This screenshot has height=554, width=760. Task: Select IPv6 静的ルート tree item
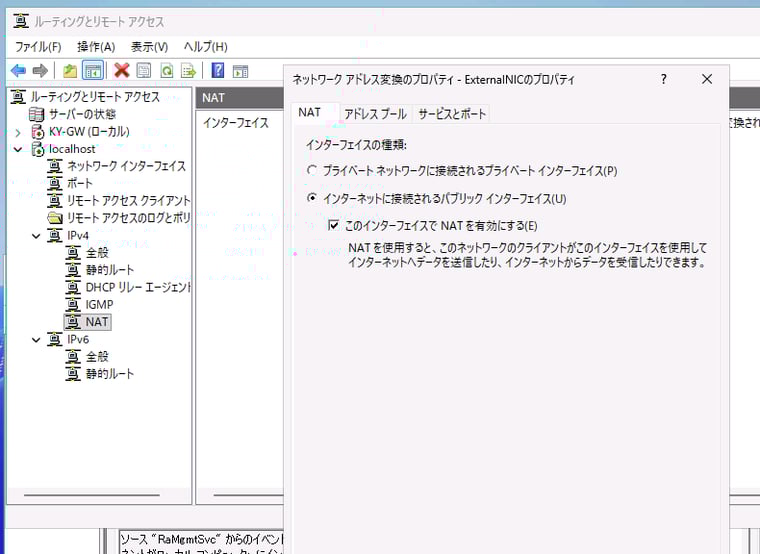point(110,374)
